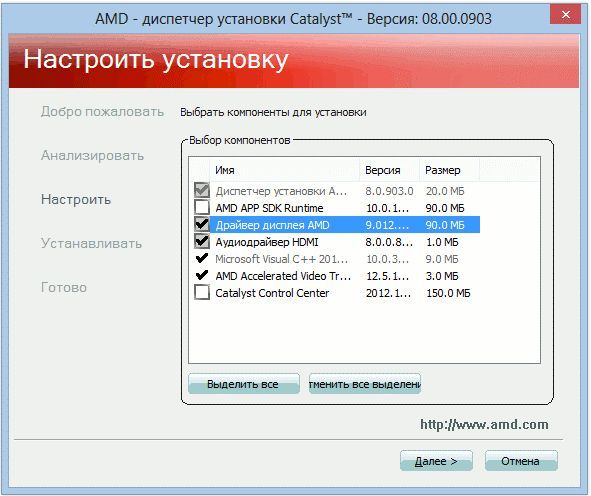This screenshot has width=591, height=496.
Task: Check the AMD APP SDK Runtime checkbox
Action: 202,207
